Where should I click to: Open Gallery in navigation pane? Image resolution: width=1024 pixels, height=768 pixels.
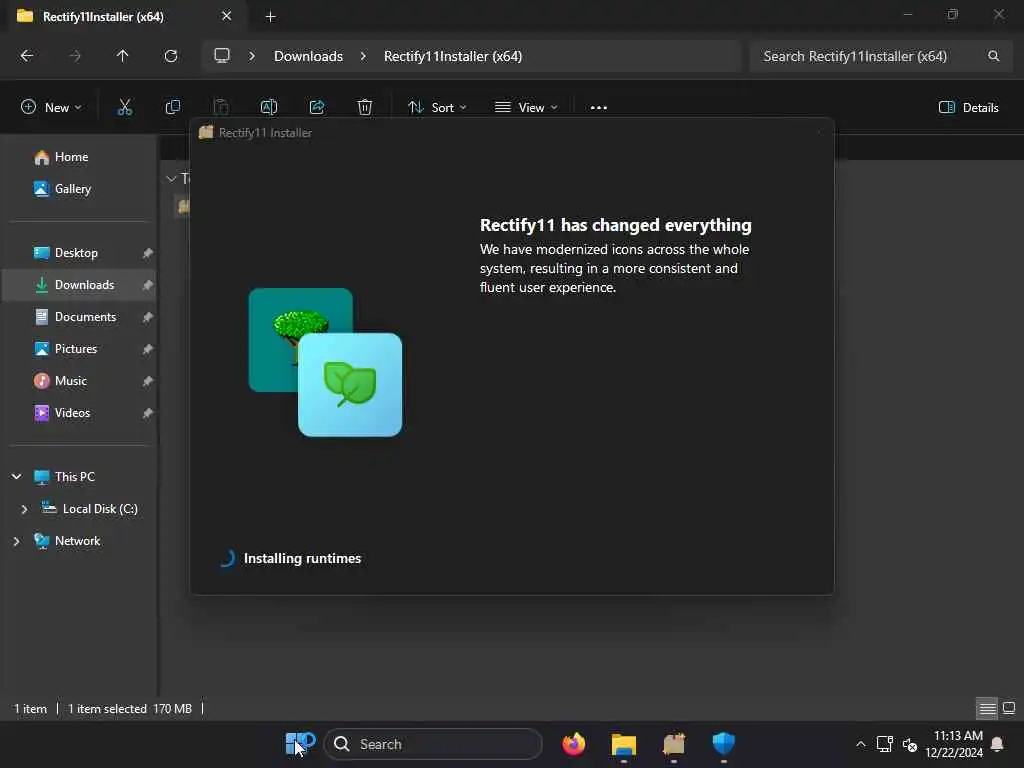72,189
